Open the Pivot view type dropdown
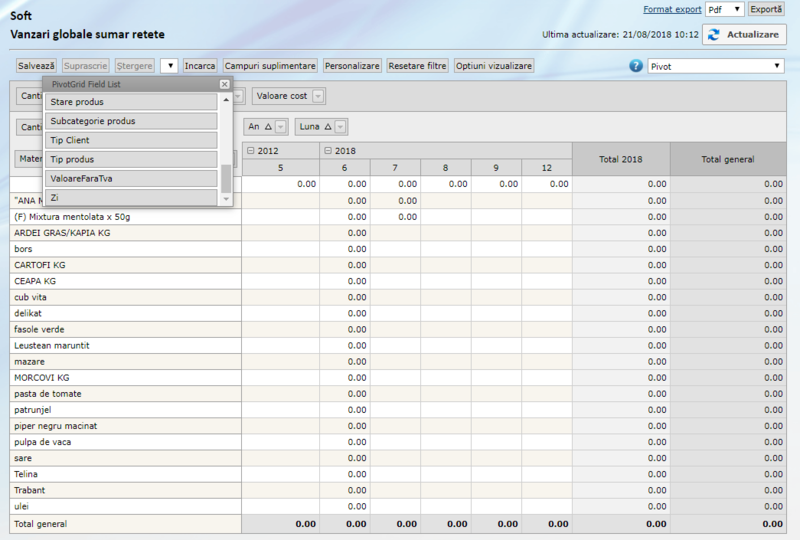Image resolution: width=800 pixels, height=540 pixels. 715,66
